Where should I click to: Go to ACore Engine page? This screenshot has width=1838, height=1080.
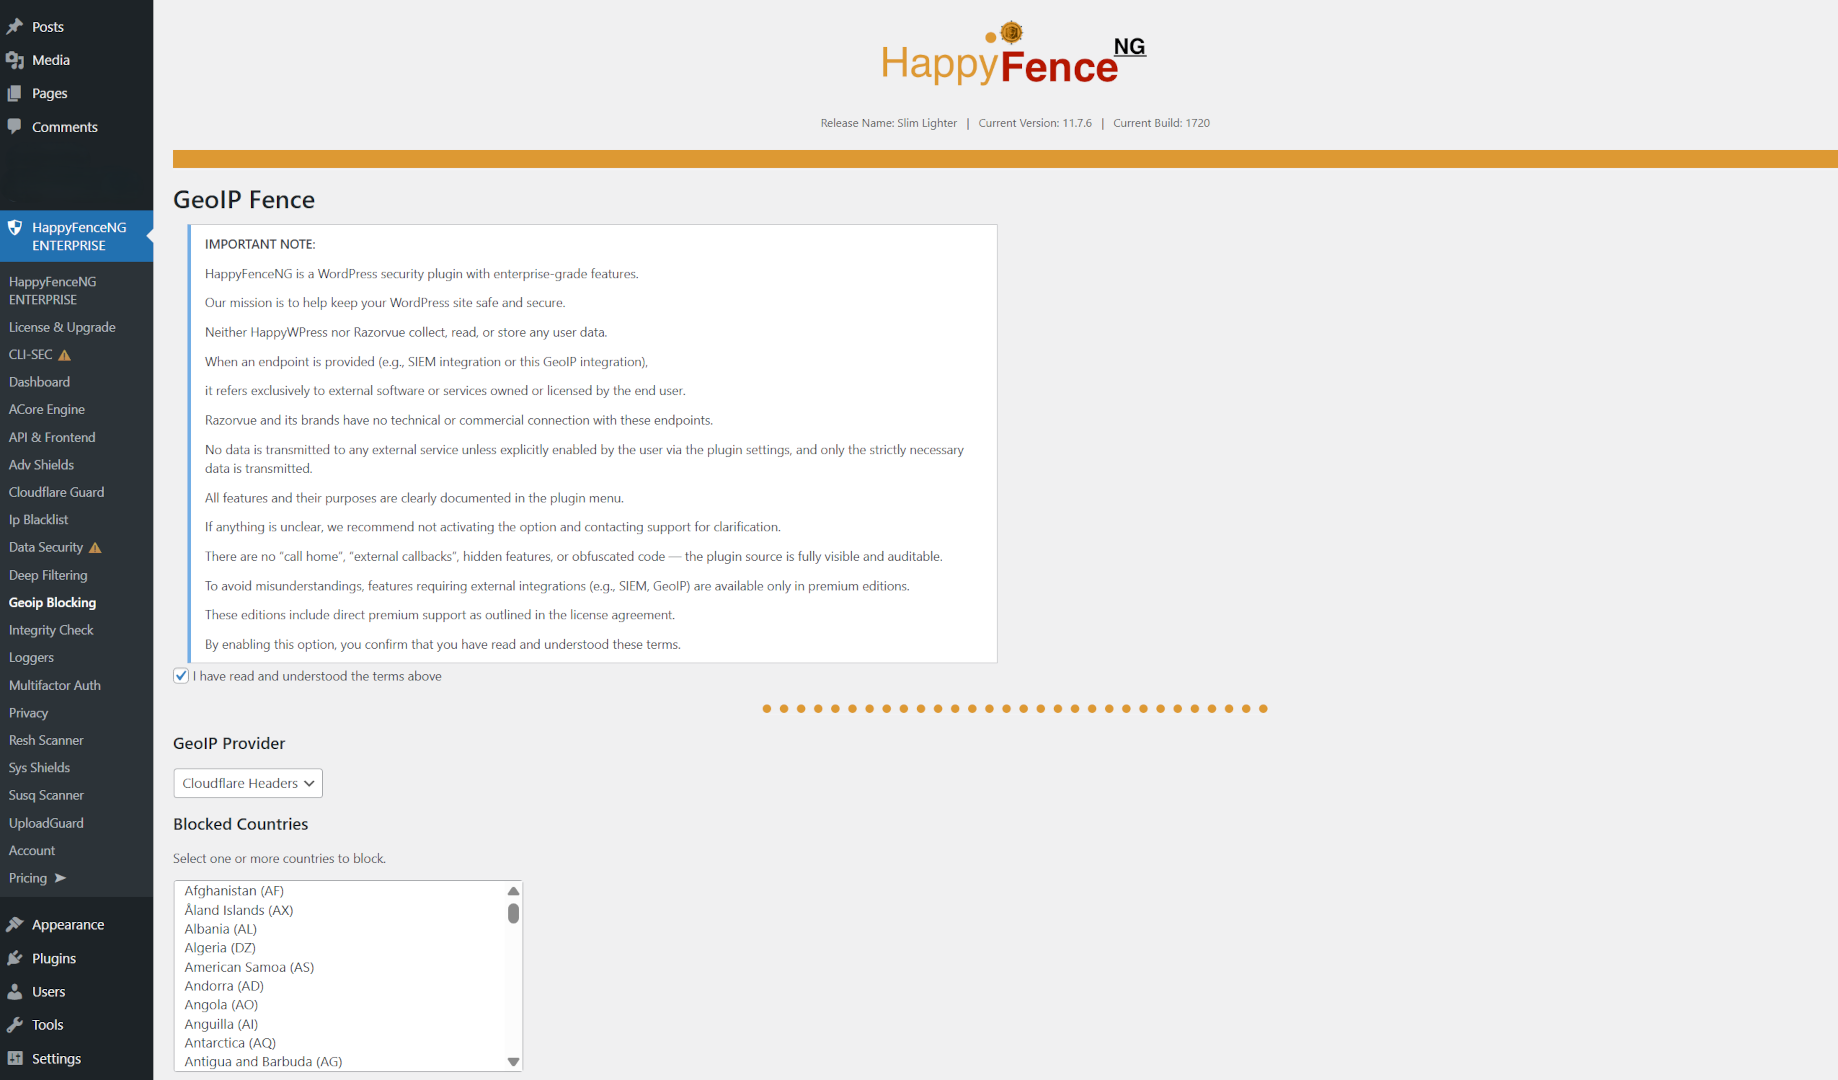tap(47, 410)
